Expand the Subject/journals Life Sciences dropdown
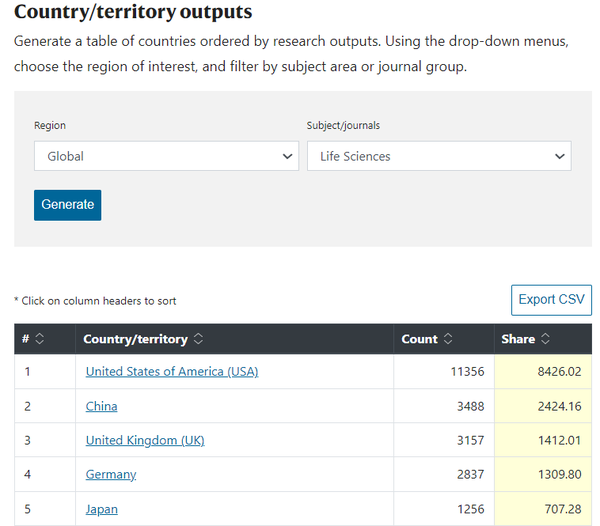Screen dimensions: 600x526 (439, 156)
